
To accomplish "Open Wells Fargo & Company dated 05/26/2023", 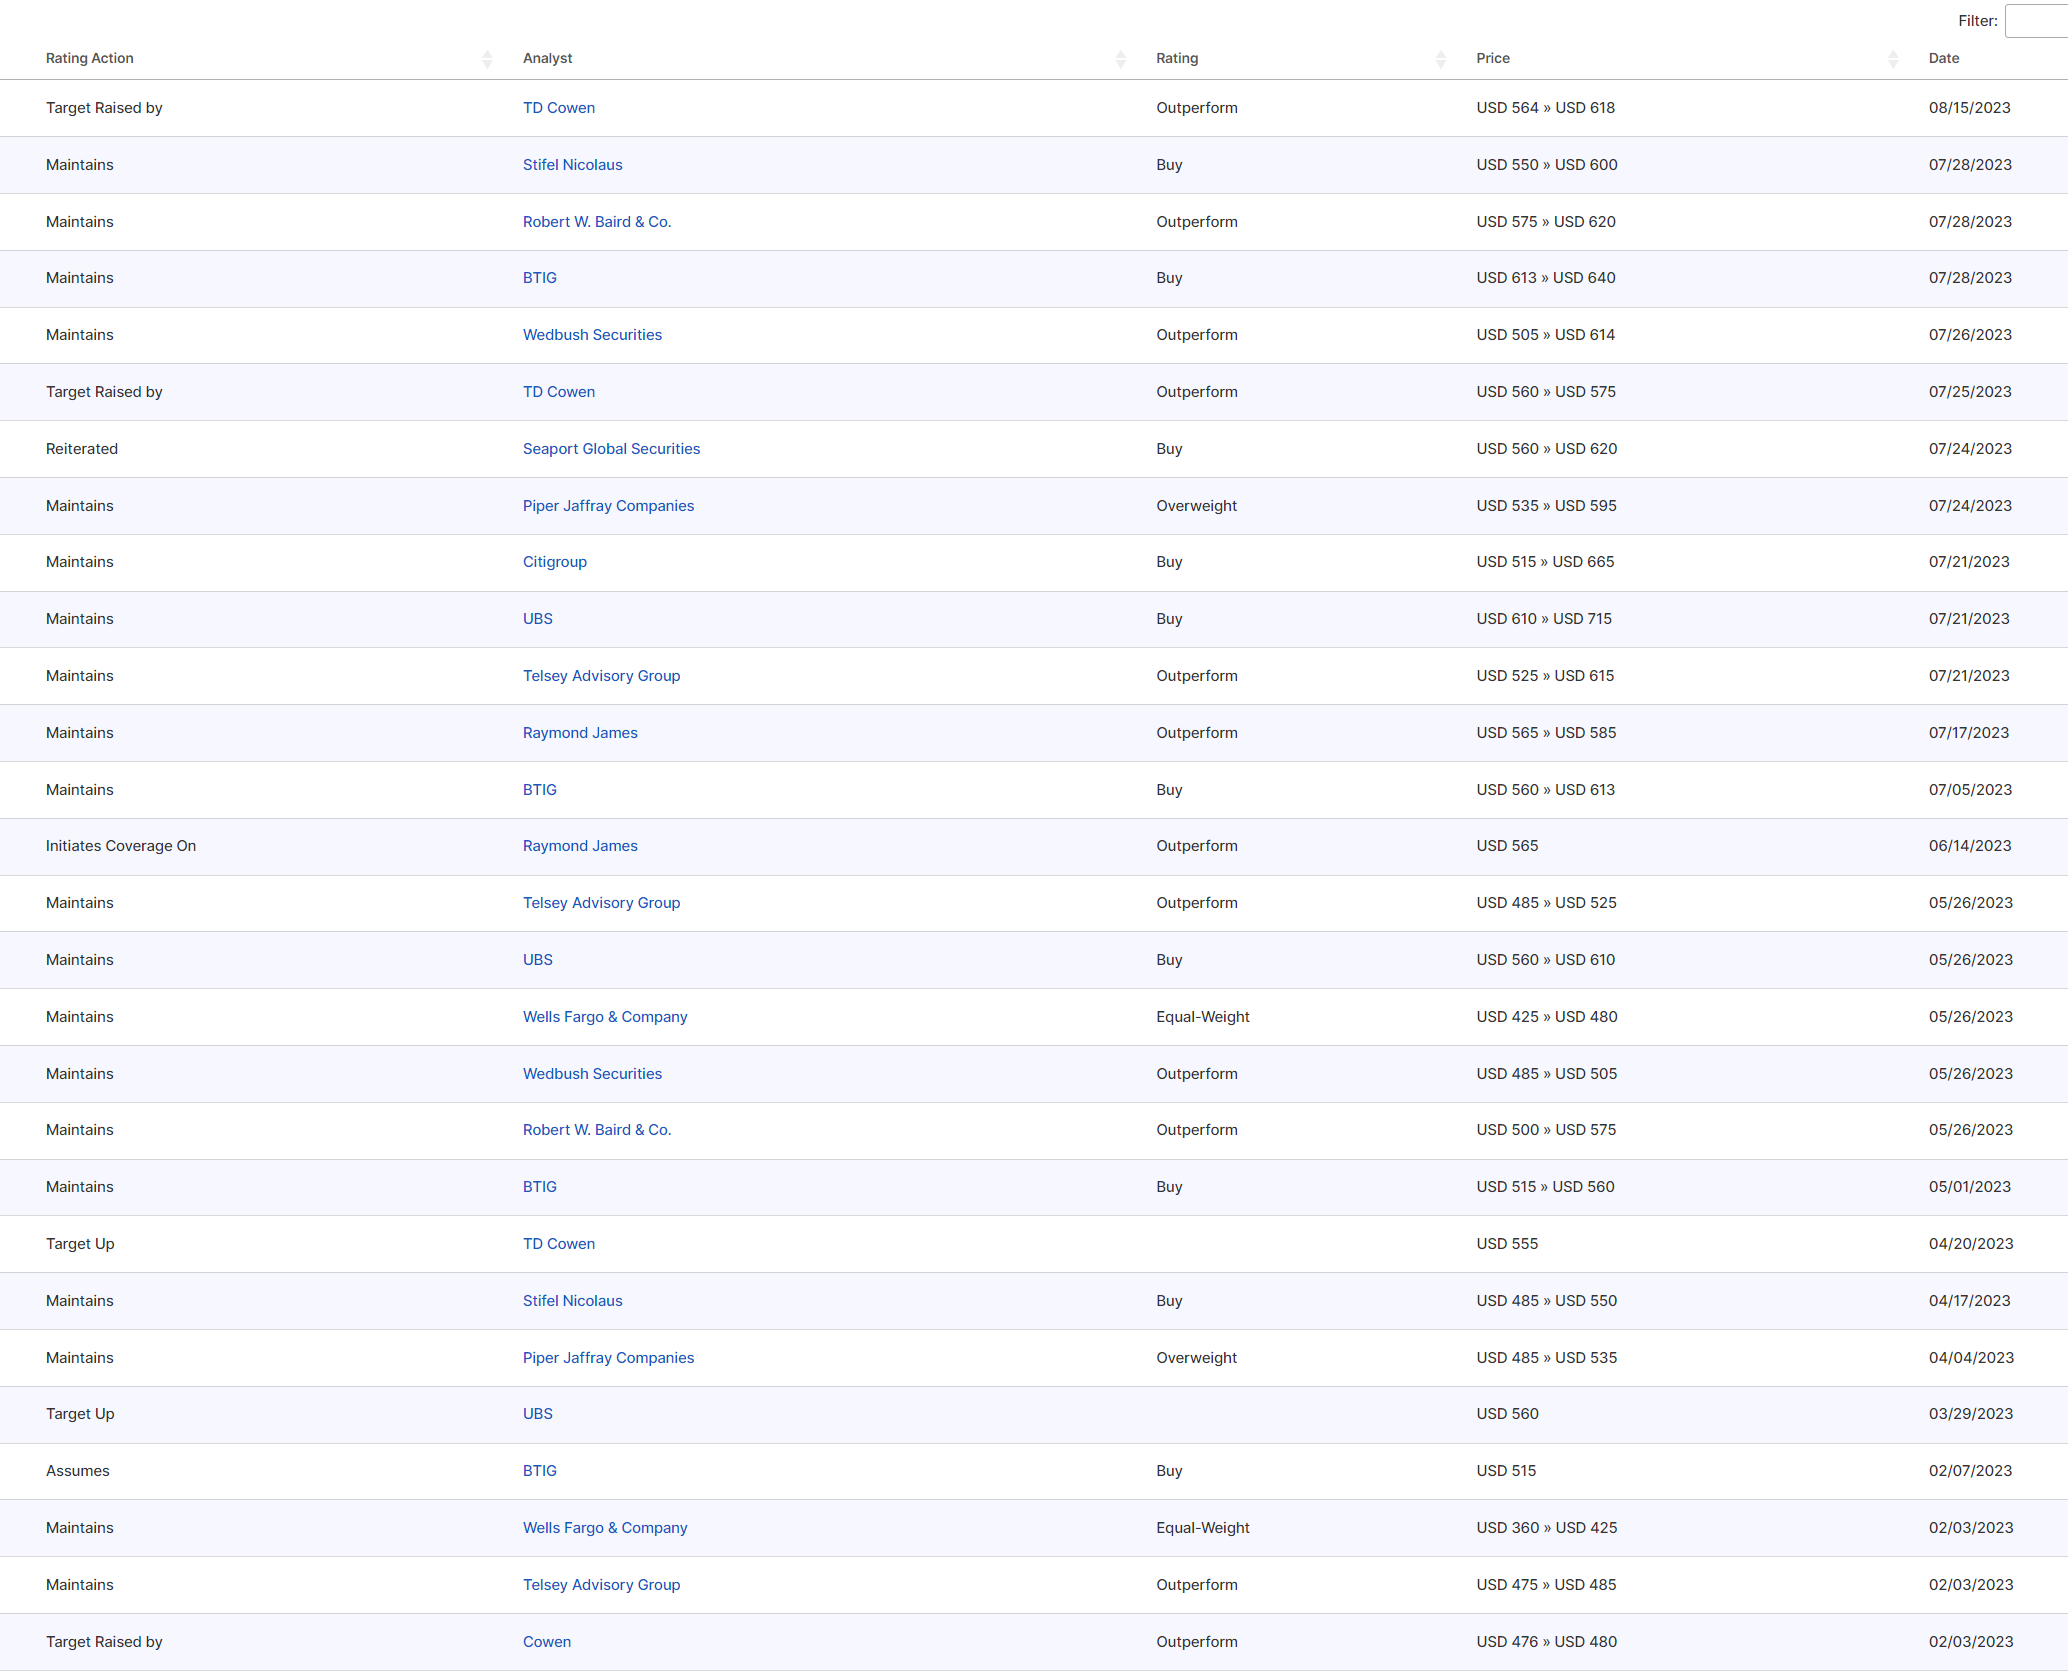I will point(605,1017).
